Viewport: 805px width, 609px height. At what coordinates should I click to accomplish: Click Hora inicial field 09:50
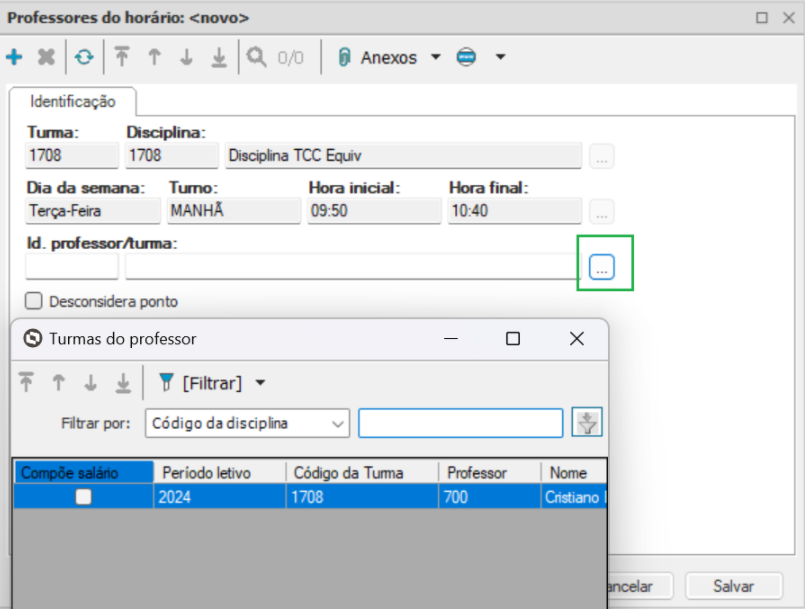(374, 211)
